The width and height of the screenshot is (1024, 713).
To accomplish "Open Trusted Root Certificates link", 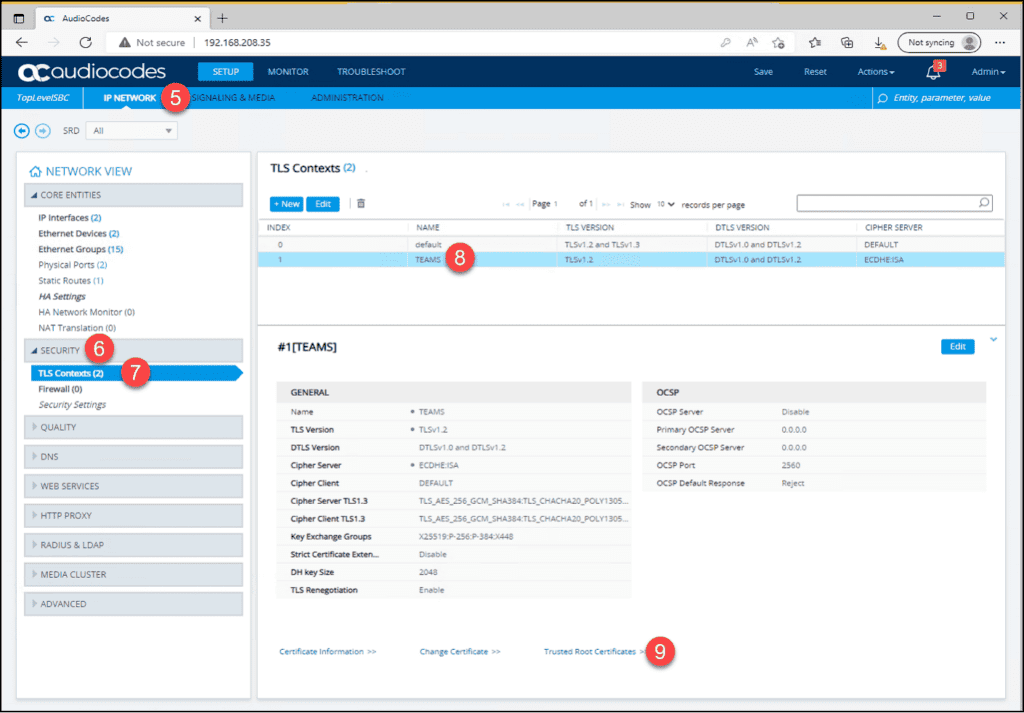I will coord(594,652).
